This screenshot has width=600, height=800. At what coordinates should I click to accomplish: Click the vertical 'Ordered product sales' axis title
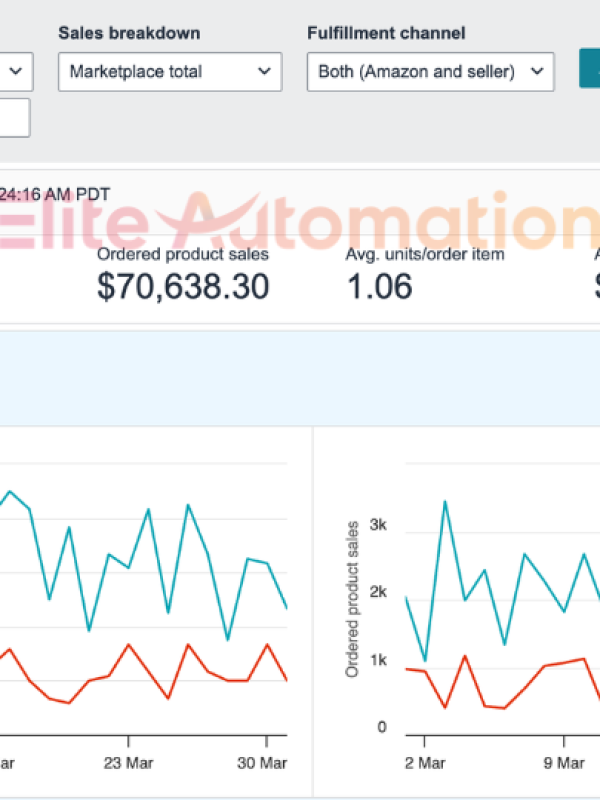(352, 599)
